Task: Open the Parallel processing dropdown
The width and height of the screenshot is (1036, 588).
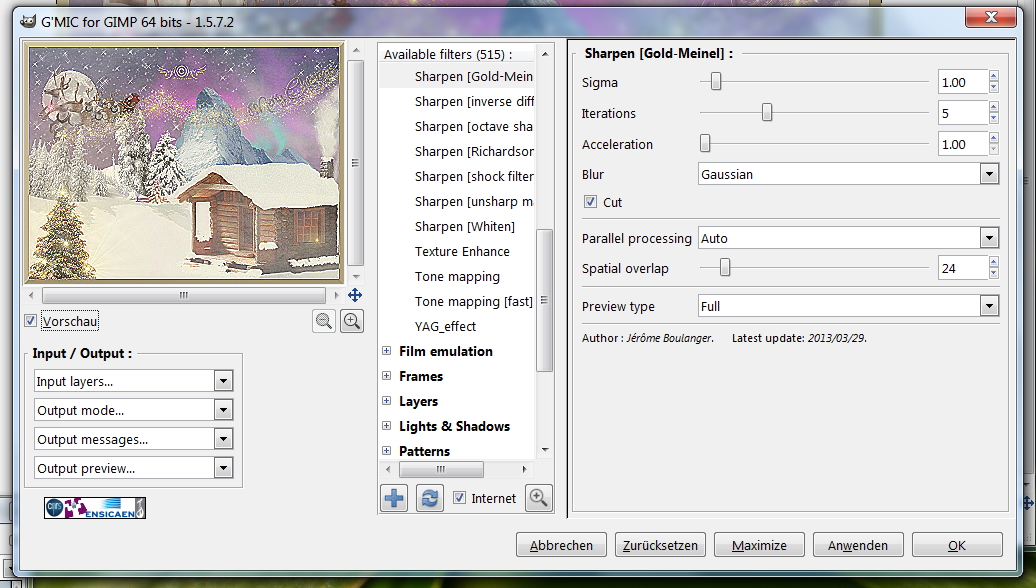Action: click(848, 239)
